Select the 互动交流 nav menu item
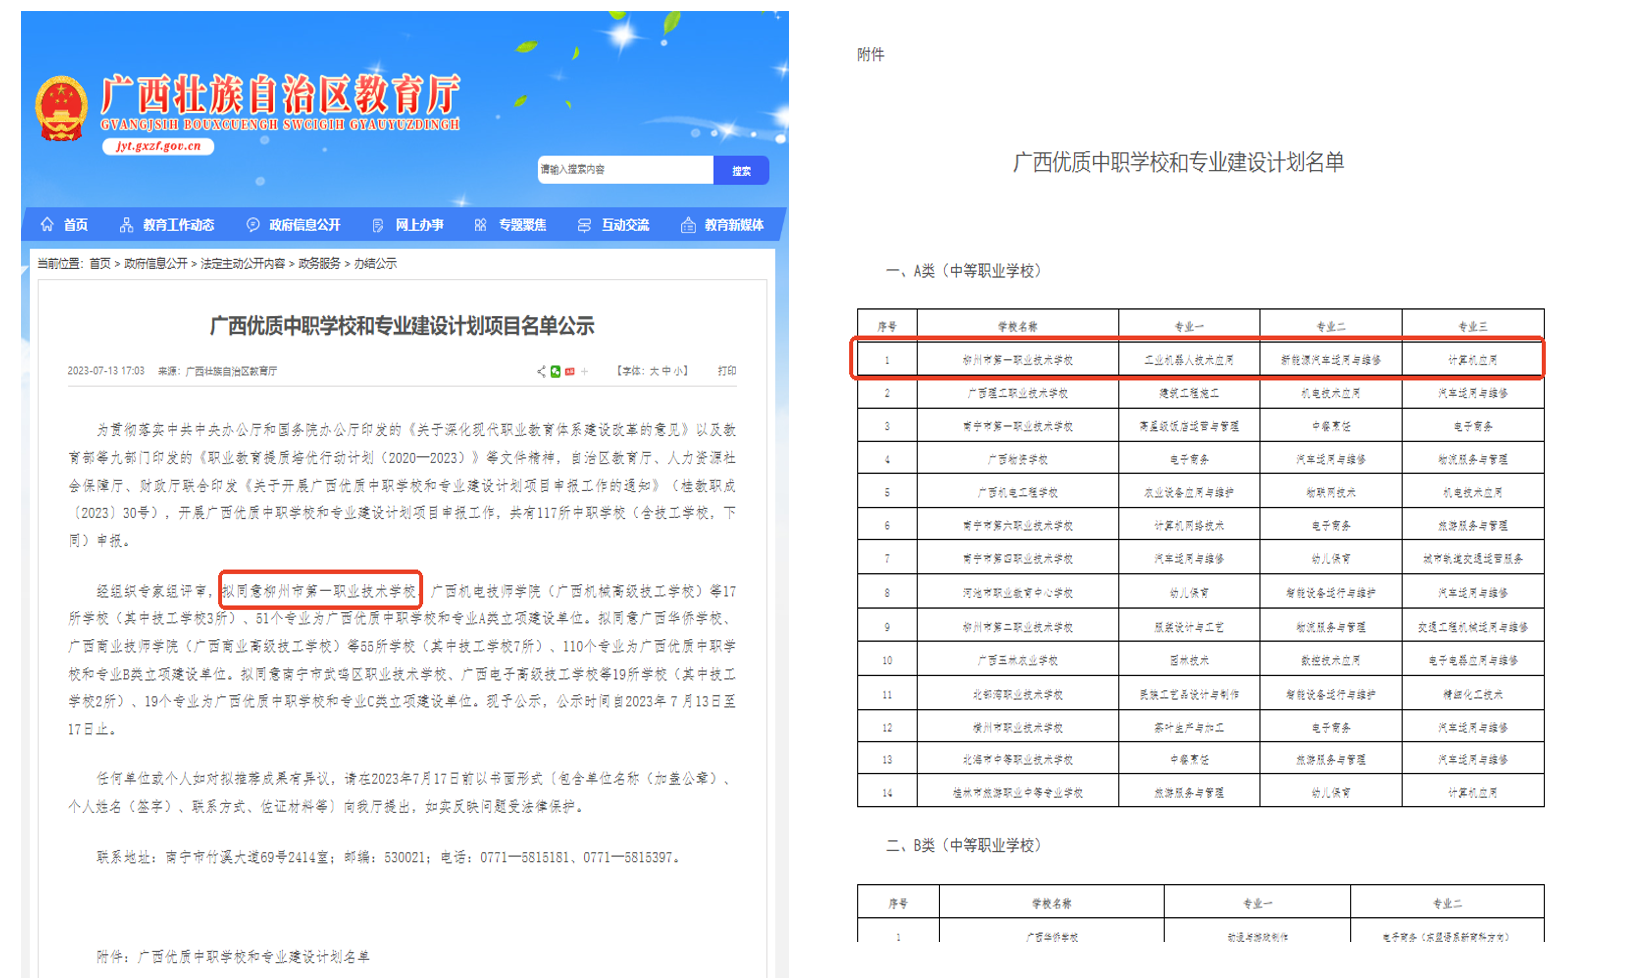Viewport: 1650px width, 978px height. (x=614, y=225)
